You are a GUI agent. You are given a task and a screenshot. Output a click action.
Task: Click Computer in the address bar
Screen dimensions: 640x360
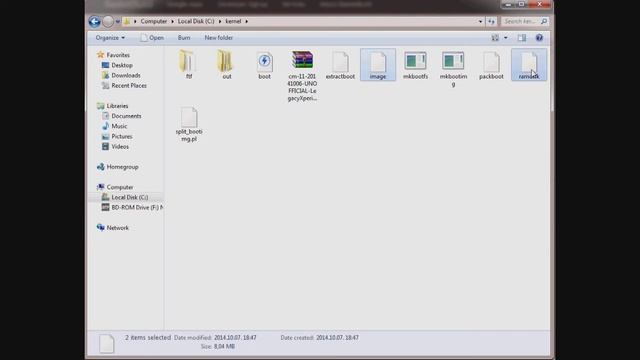coord(153,21)
